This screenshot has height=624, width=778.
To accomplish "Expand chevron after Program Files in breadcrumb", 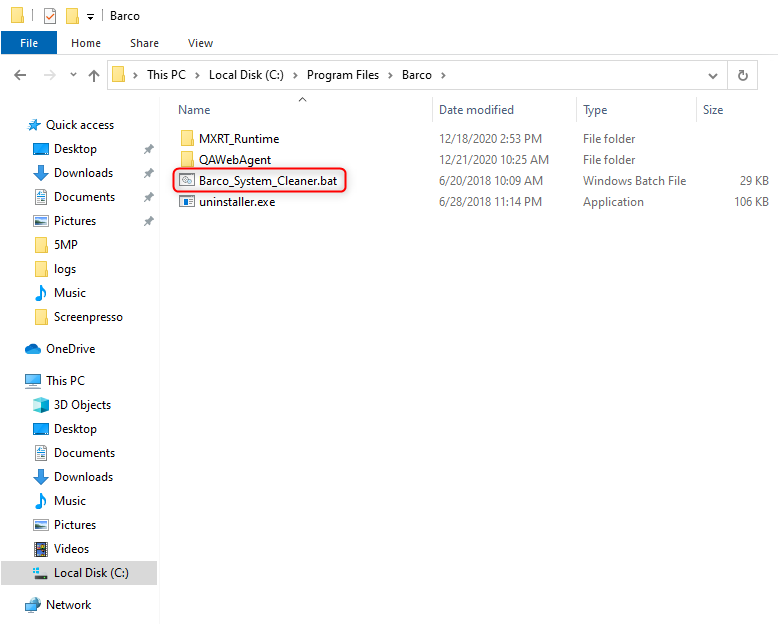I will [390, 75].
